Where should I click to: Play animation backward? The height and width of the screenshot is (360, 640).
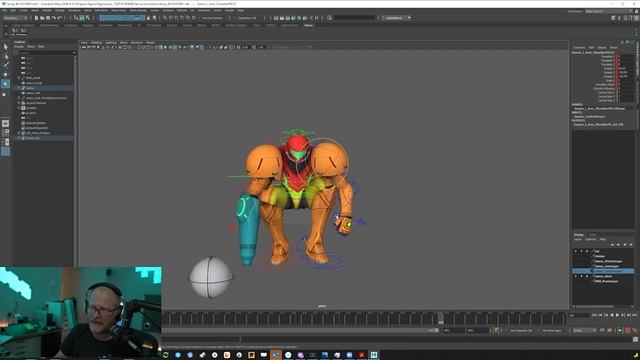(611, 315)
